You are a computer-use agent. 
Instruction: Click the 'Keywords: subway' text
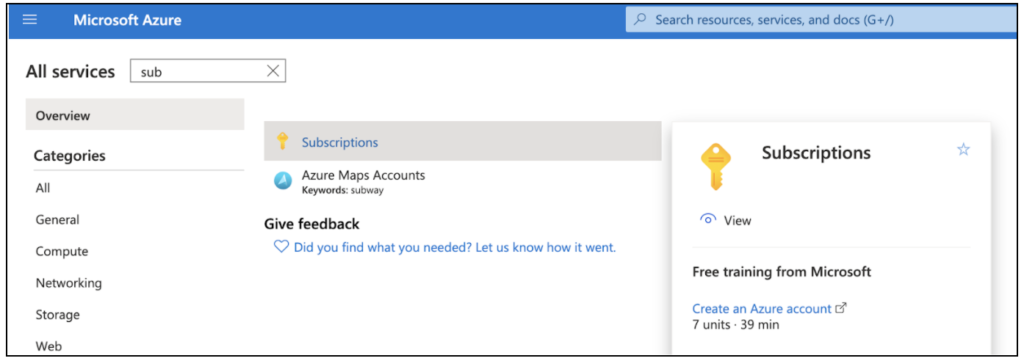click(342, 191)
